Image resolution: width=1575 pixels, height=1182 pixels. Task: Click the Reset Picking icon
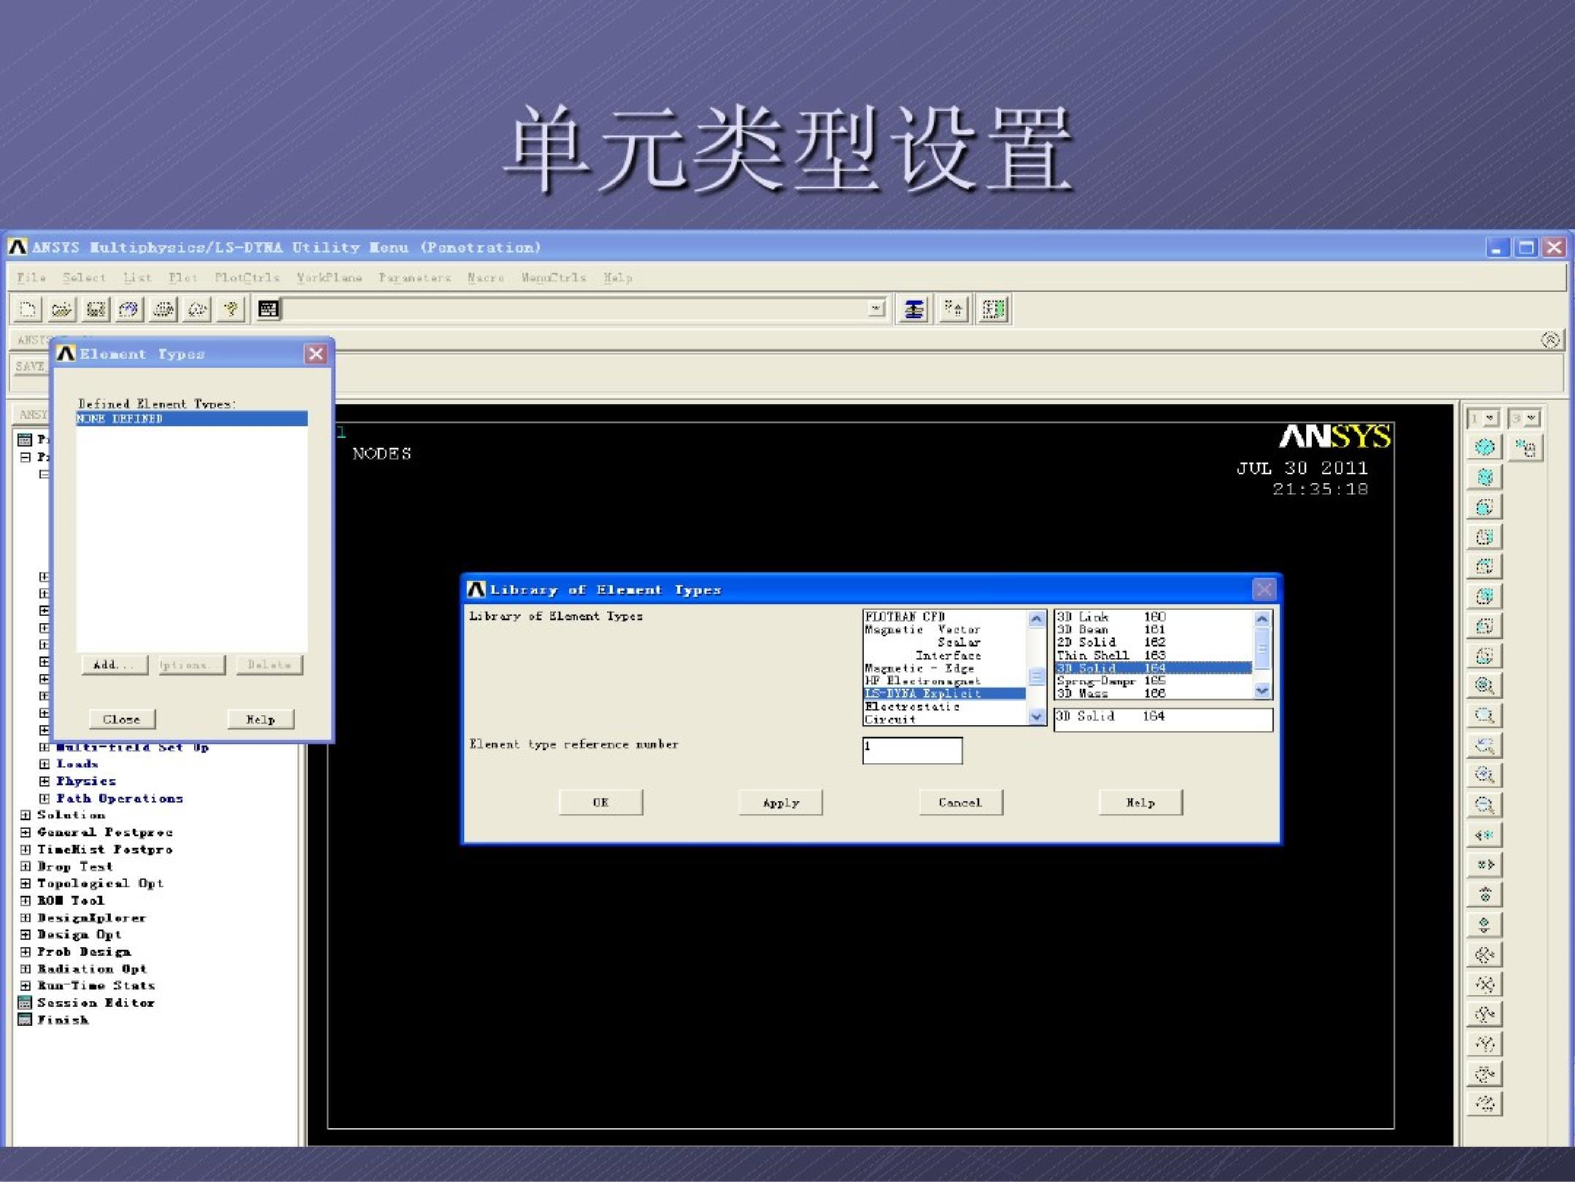953,309
